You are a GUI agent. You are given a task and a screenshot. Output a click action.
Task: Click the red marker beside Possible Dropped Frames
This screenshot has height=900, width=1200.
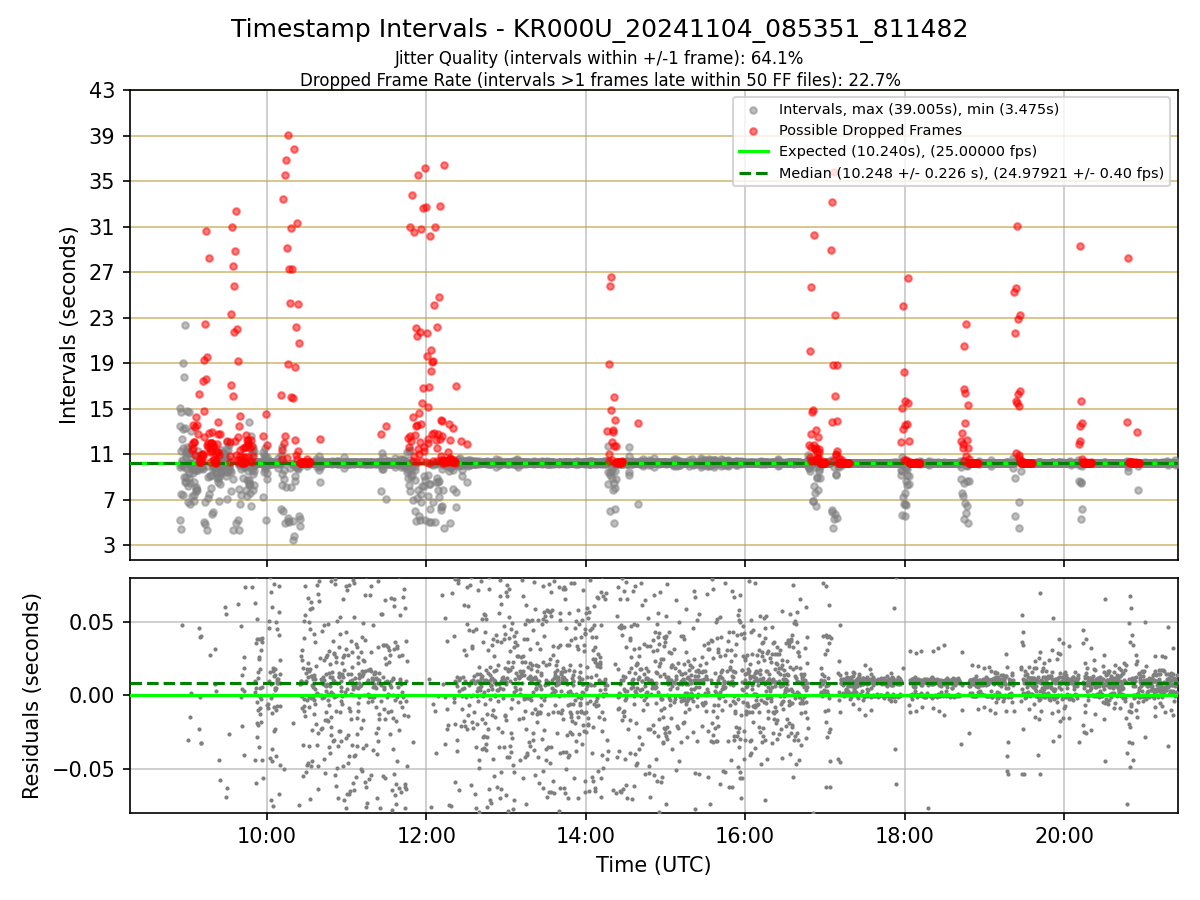tap(753, 130)
